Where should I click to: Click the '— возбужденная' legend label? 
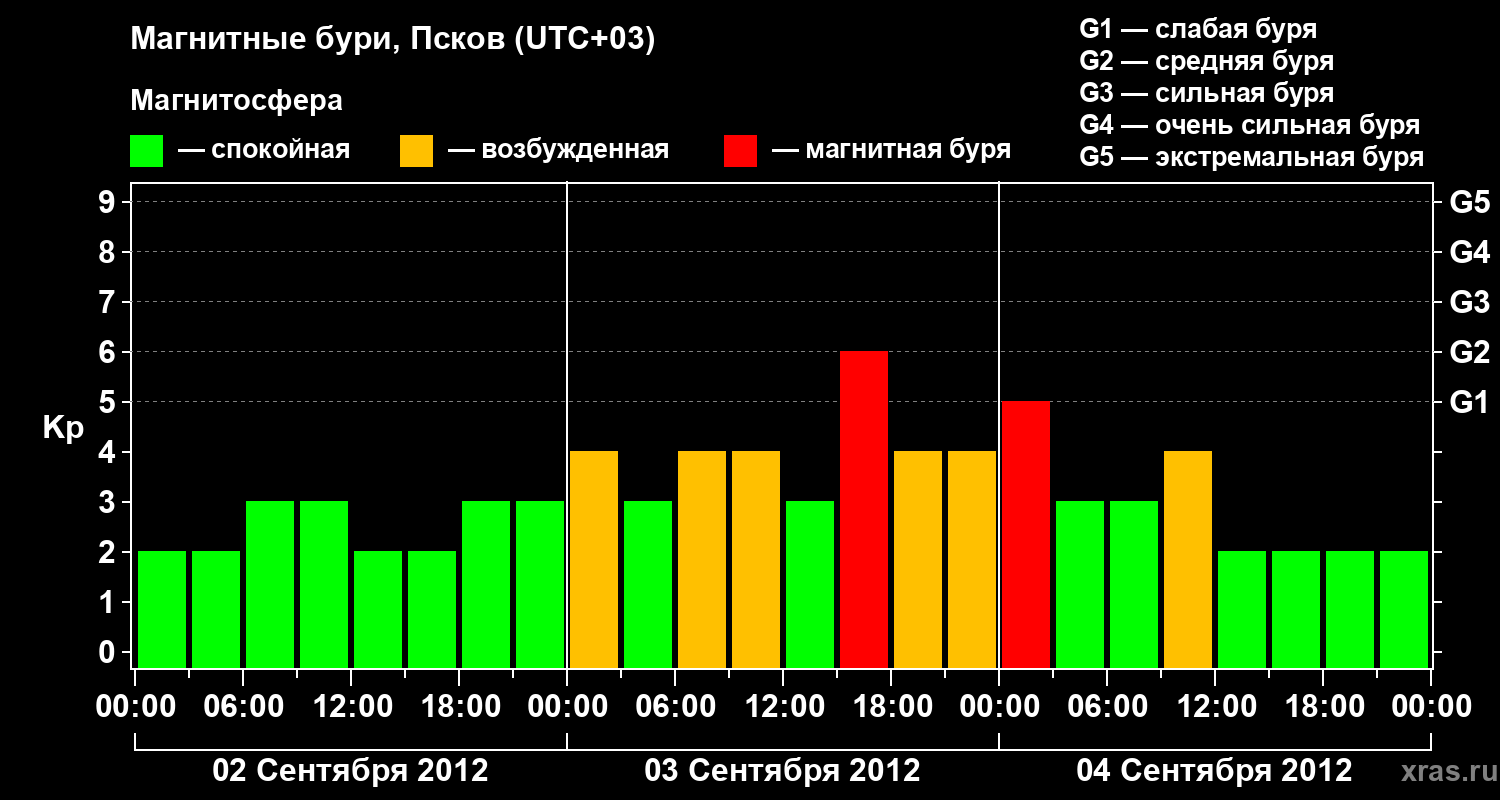[x=558, y=150]
